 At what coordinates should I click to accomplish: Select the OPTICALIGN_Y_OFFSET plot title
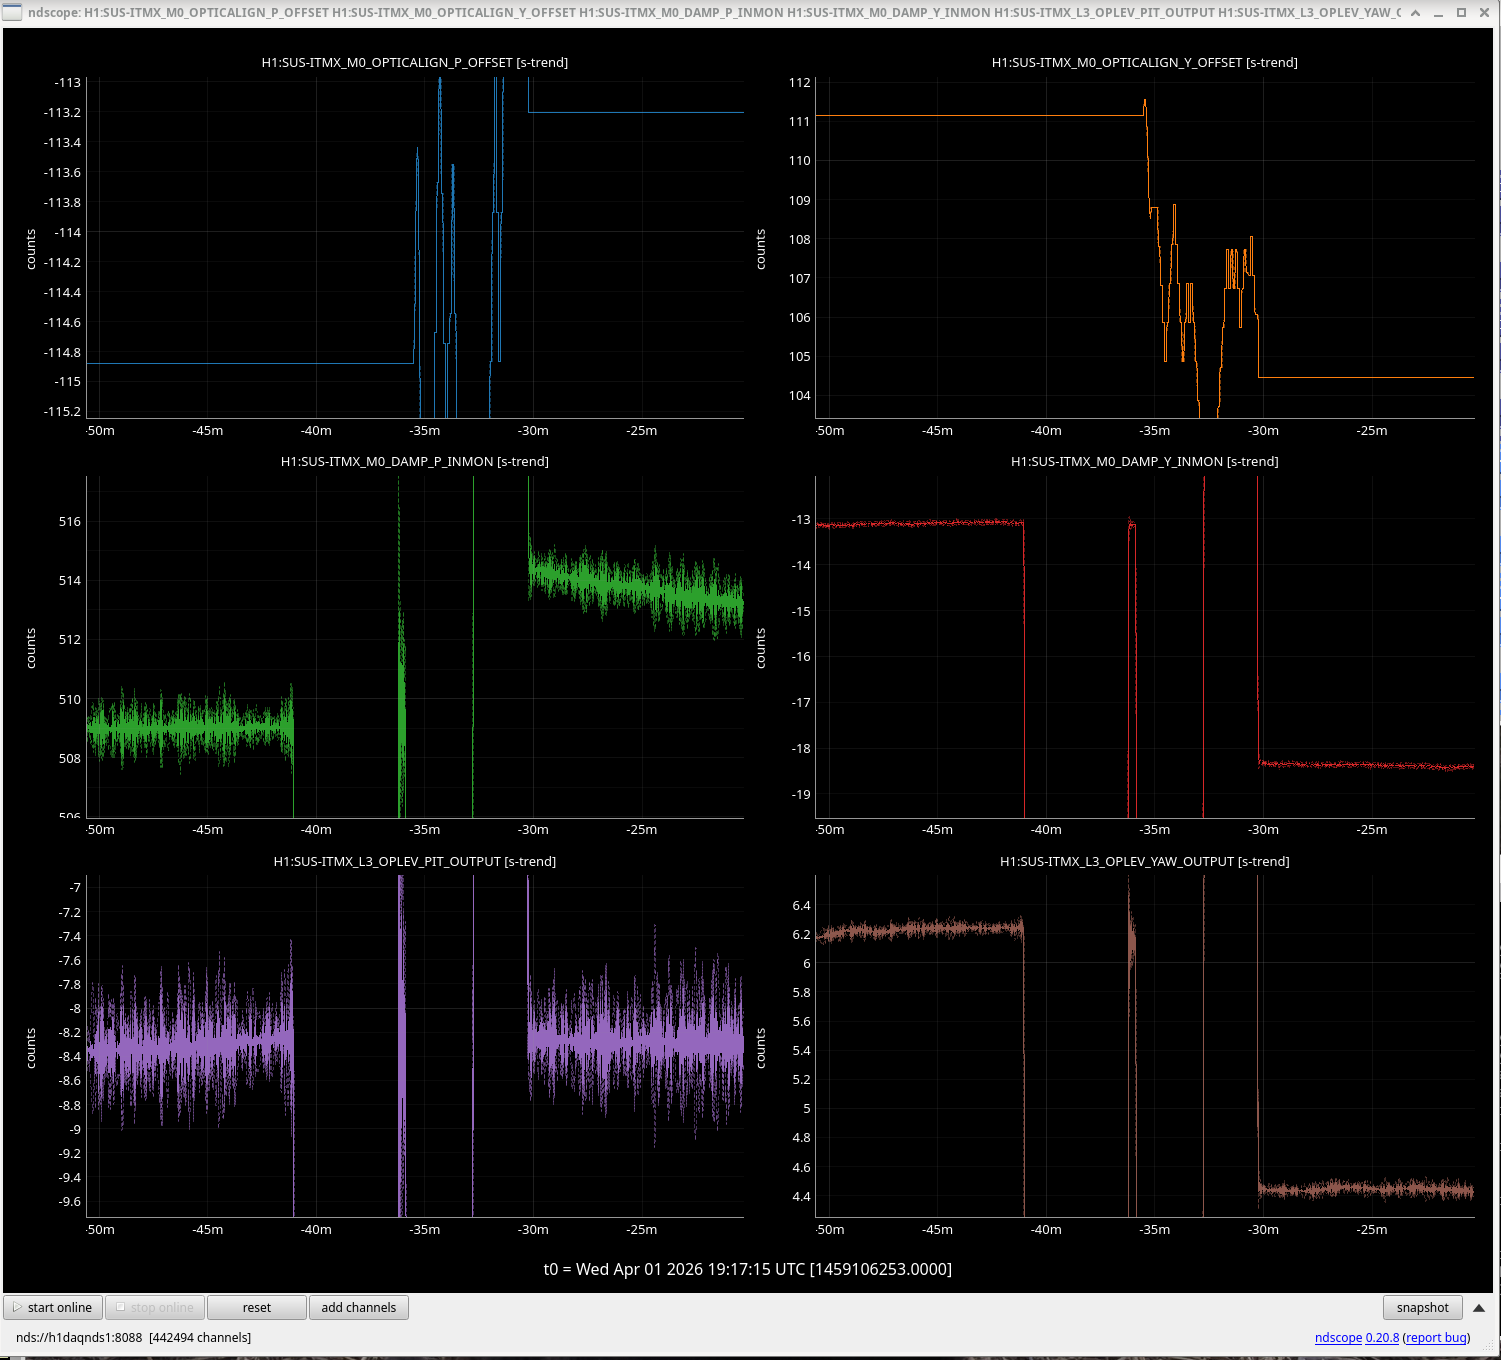click(1145, 62)
